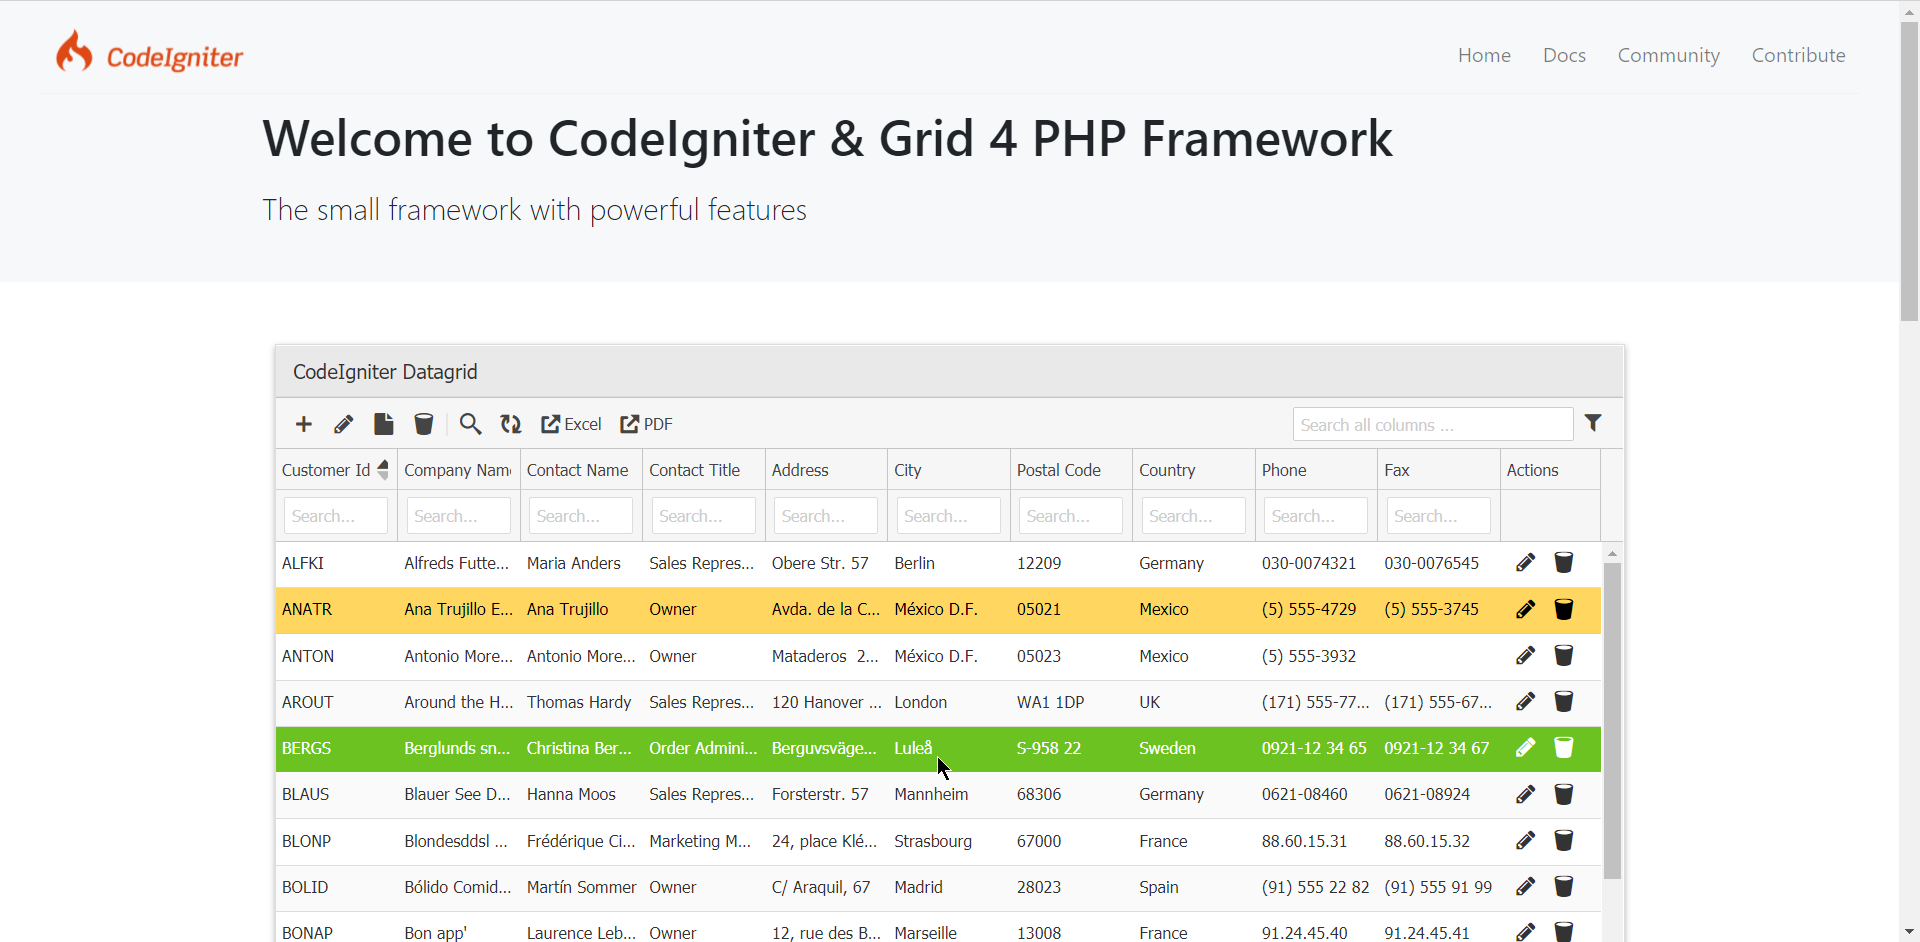Click the toolbar pencil edit icon

[x=344, y=424]
